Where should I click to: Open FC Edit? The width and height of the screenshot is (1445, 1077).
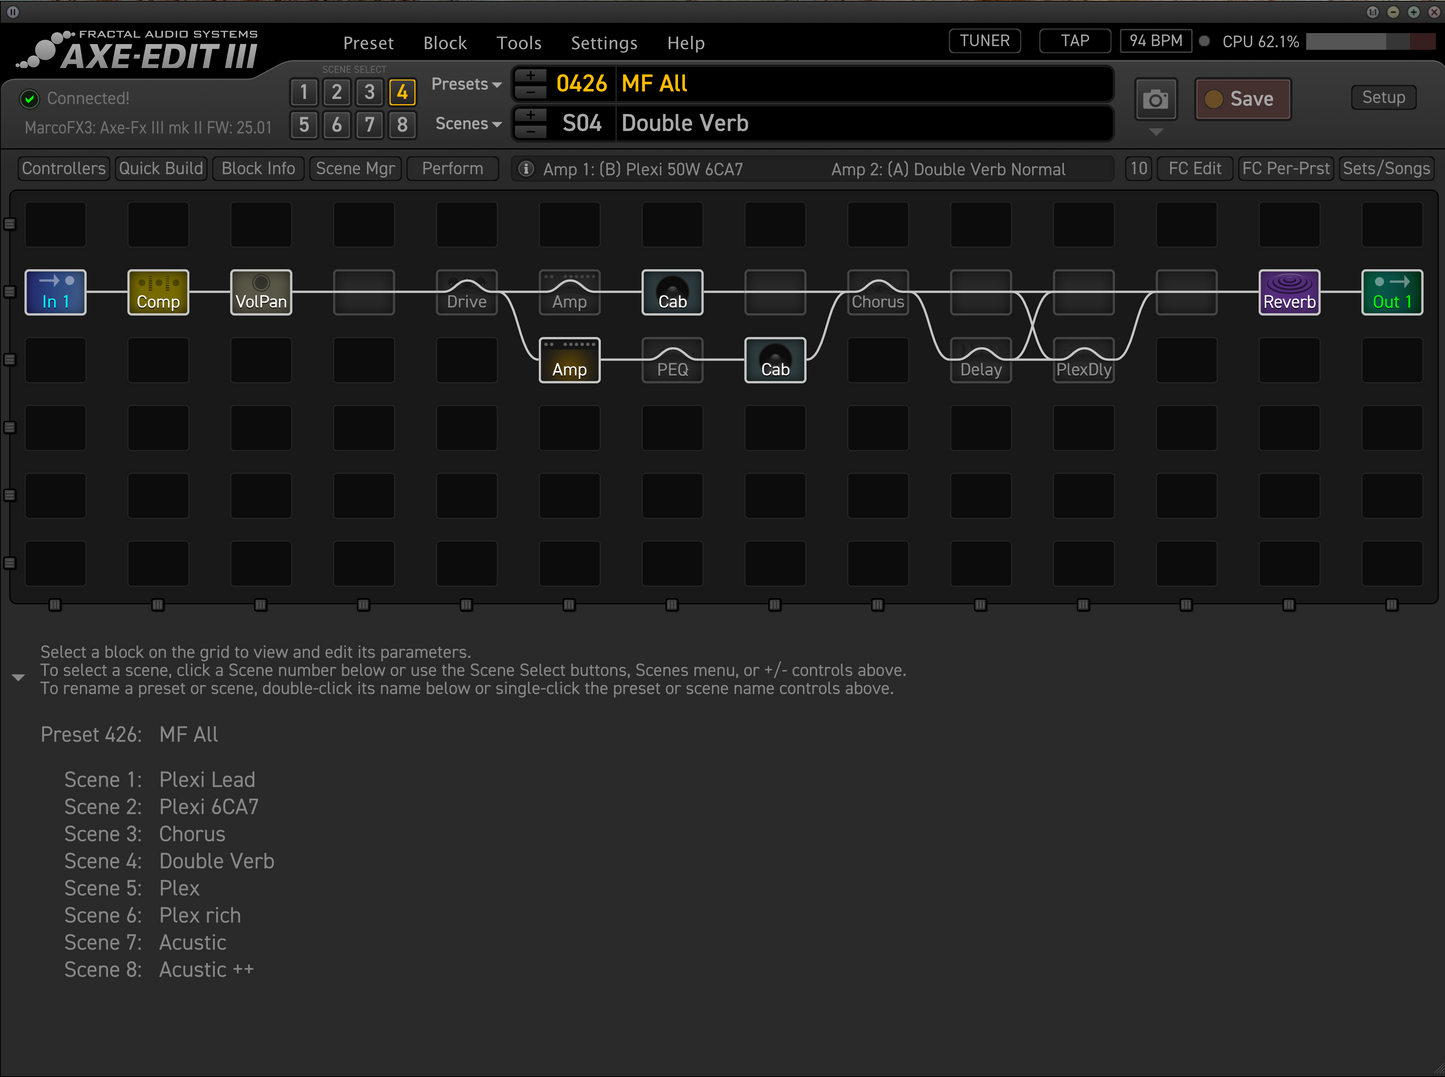click(x=1195, y=169)
